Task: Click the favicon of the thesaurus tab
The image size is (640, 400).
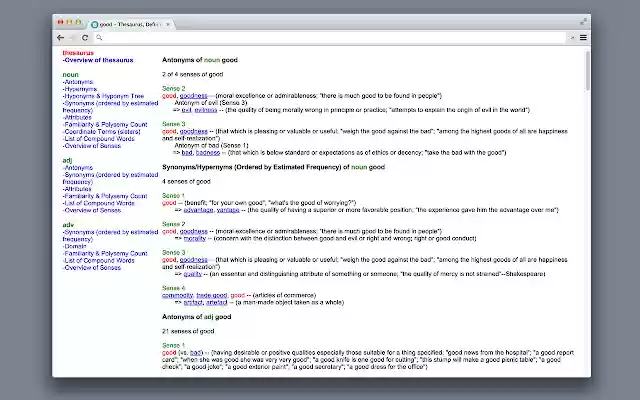Action: click(95, 24)
